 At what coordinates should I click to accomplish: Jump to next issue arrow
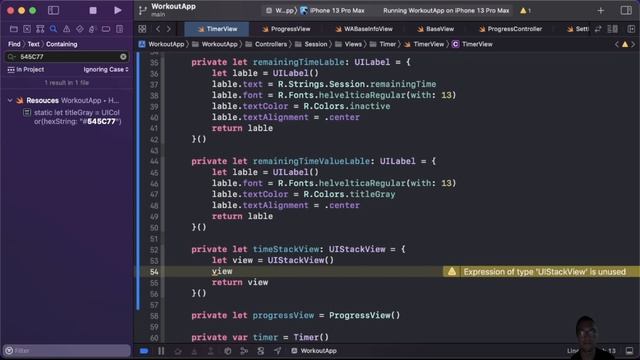click(x=633, y=44)
